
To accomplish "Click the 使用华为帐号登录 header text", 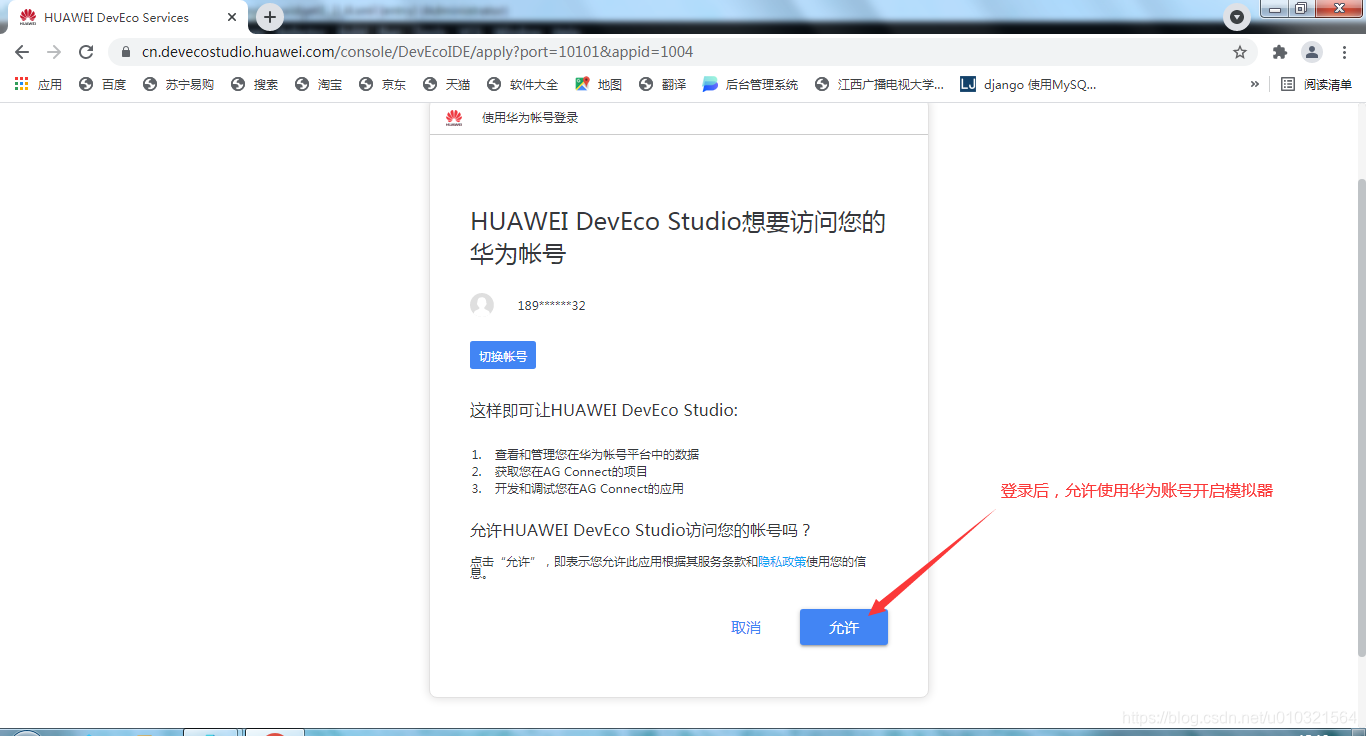I will point(530,118).
